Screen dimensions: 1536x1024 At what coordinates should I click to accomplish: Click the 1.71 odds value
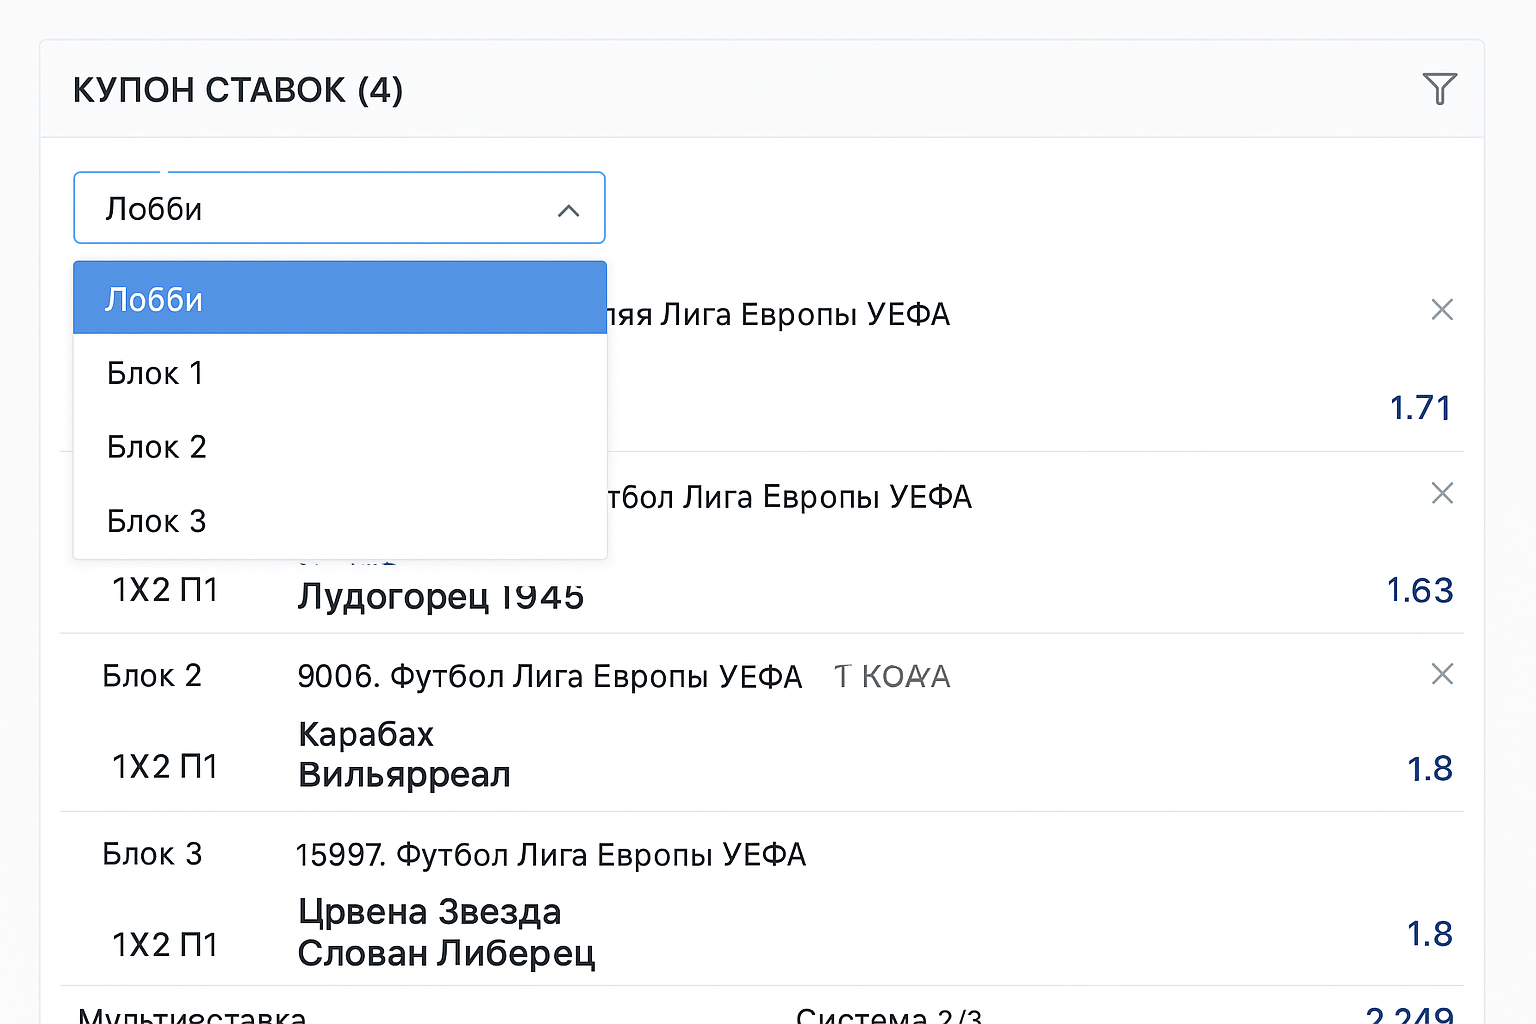click(x=1420, y=408)
